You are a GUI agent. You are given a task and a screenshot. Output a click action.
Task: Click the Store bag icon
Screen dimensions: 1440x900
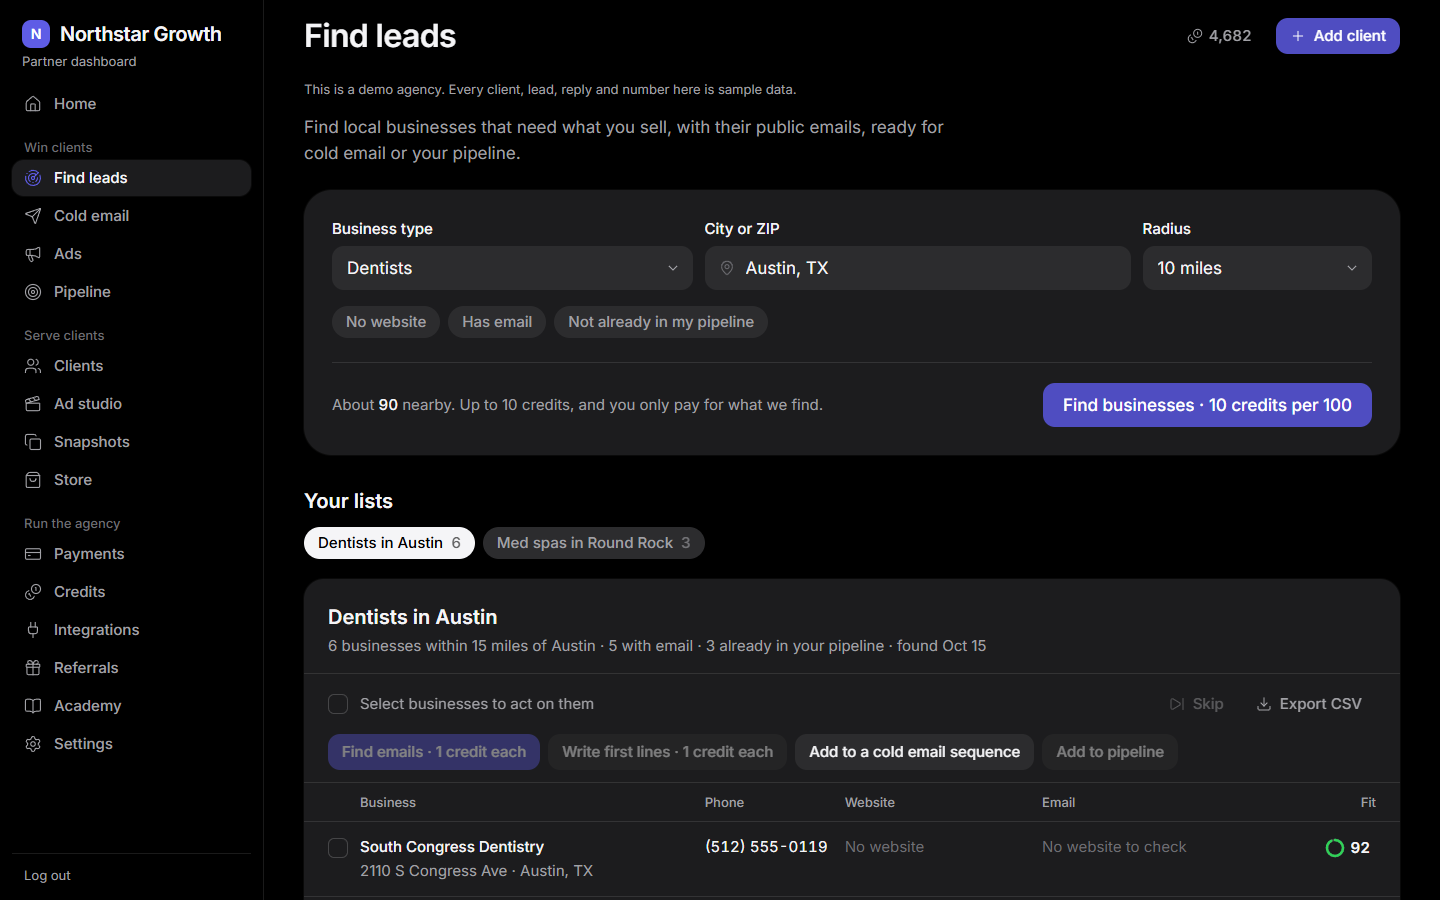pyautogui.click(x=33, y=480)
